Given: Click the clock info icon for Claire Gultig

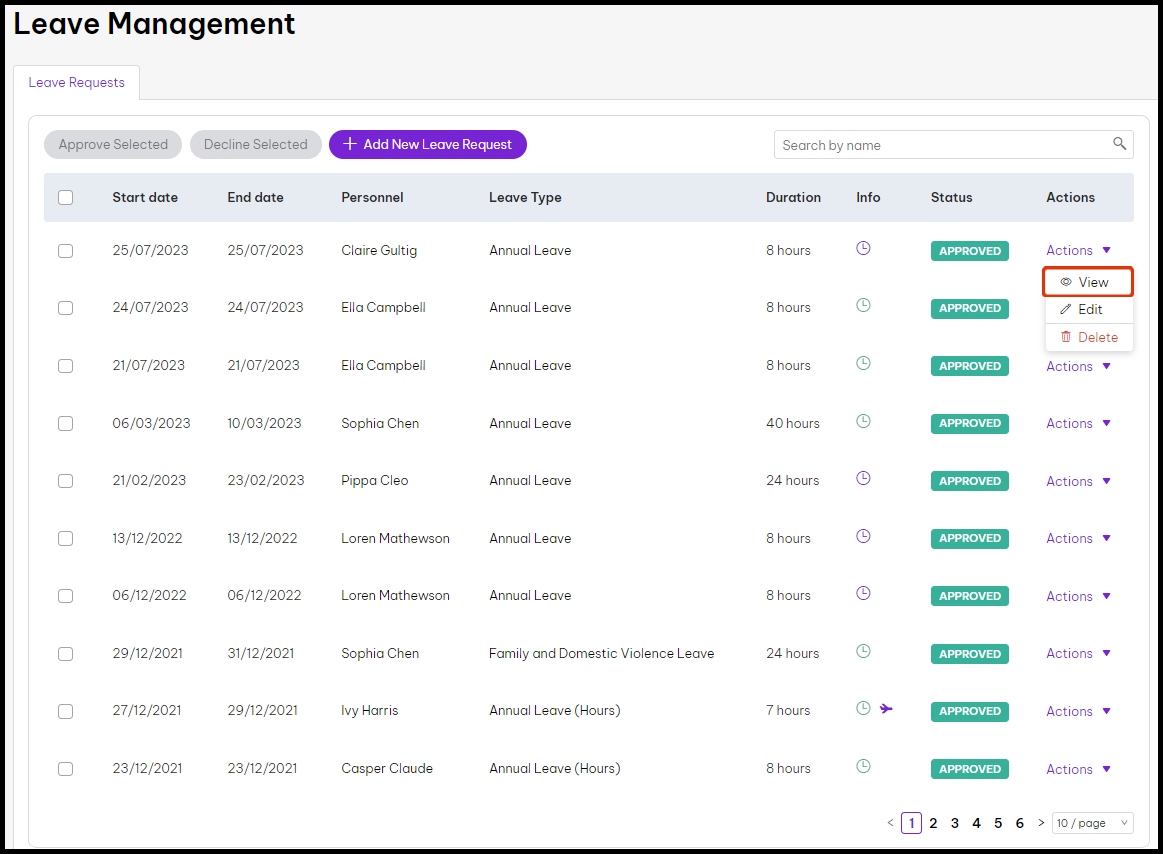Looking at the screenshot, I should point(864,248).
